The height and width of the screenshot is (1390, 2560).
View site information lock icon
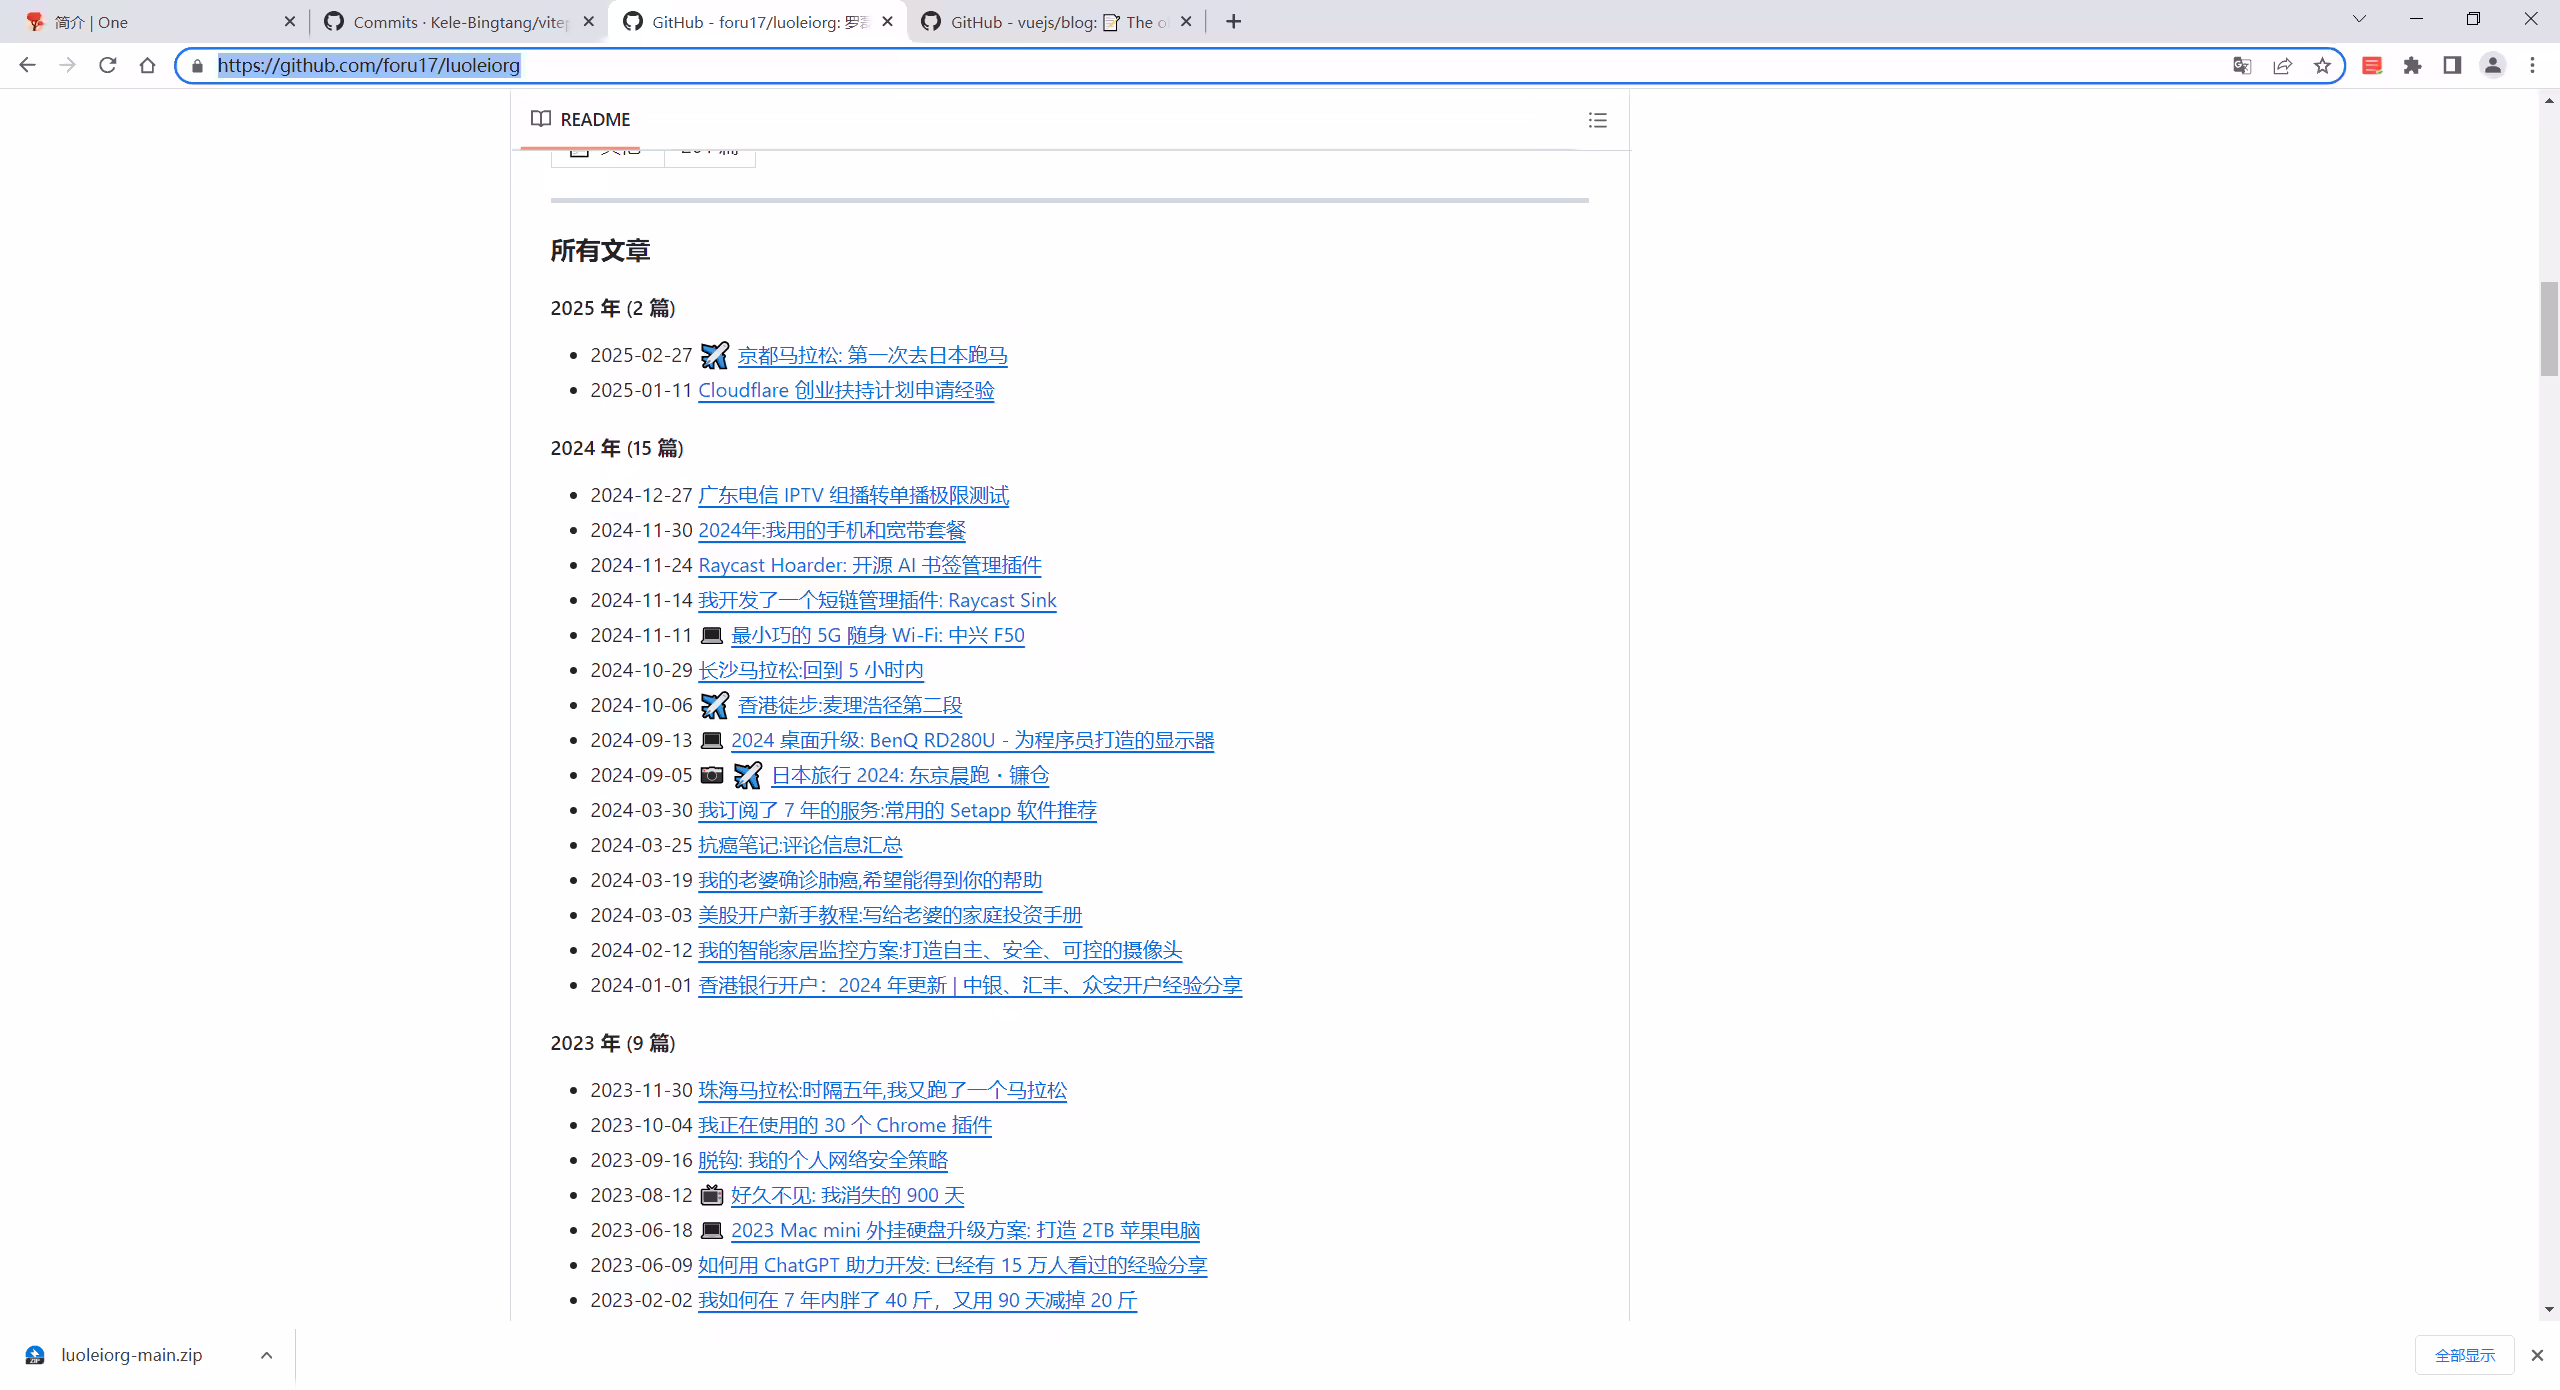[197, 66]
